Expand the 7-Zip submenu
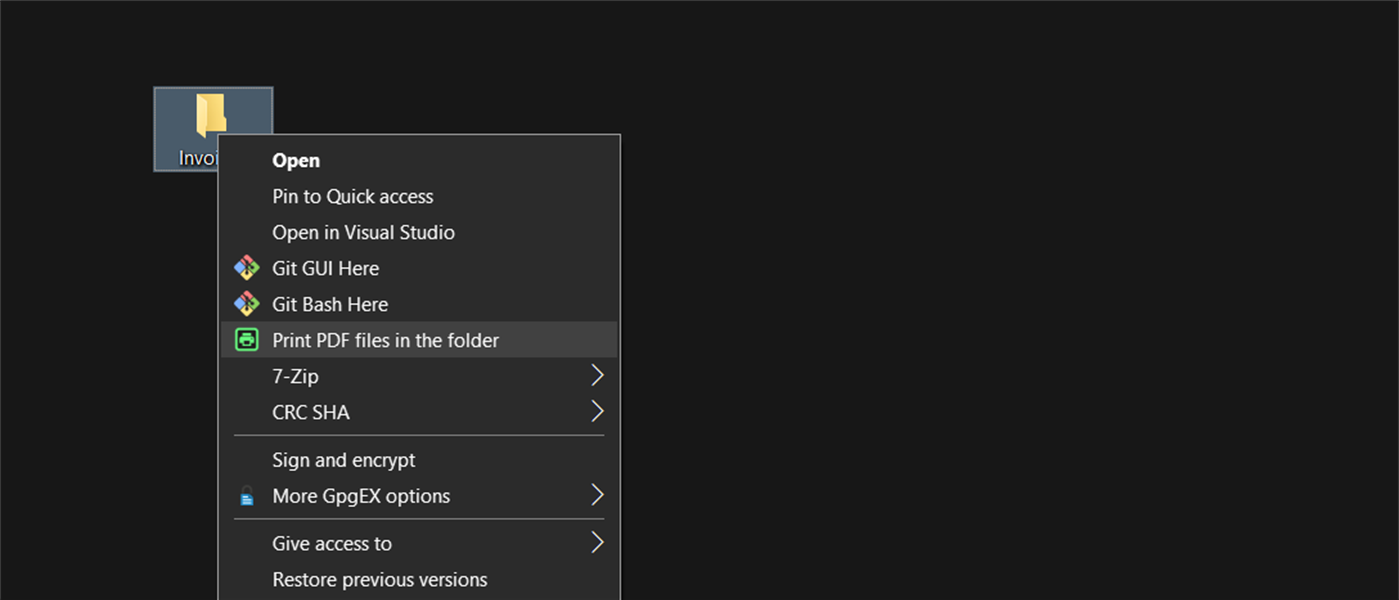Viewport: 1399px width, 600px height. 596,375
